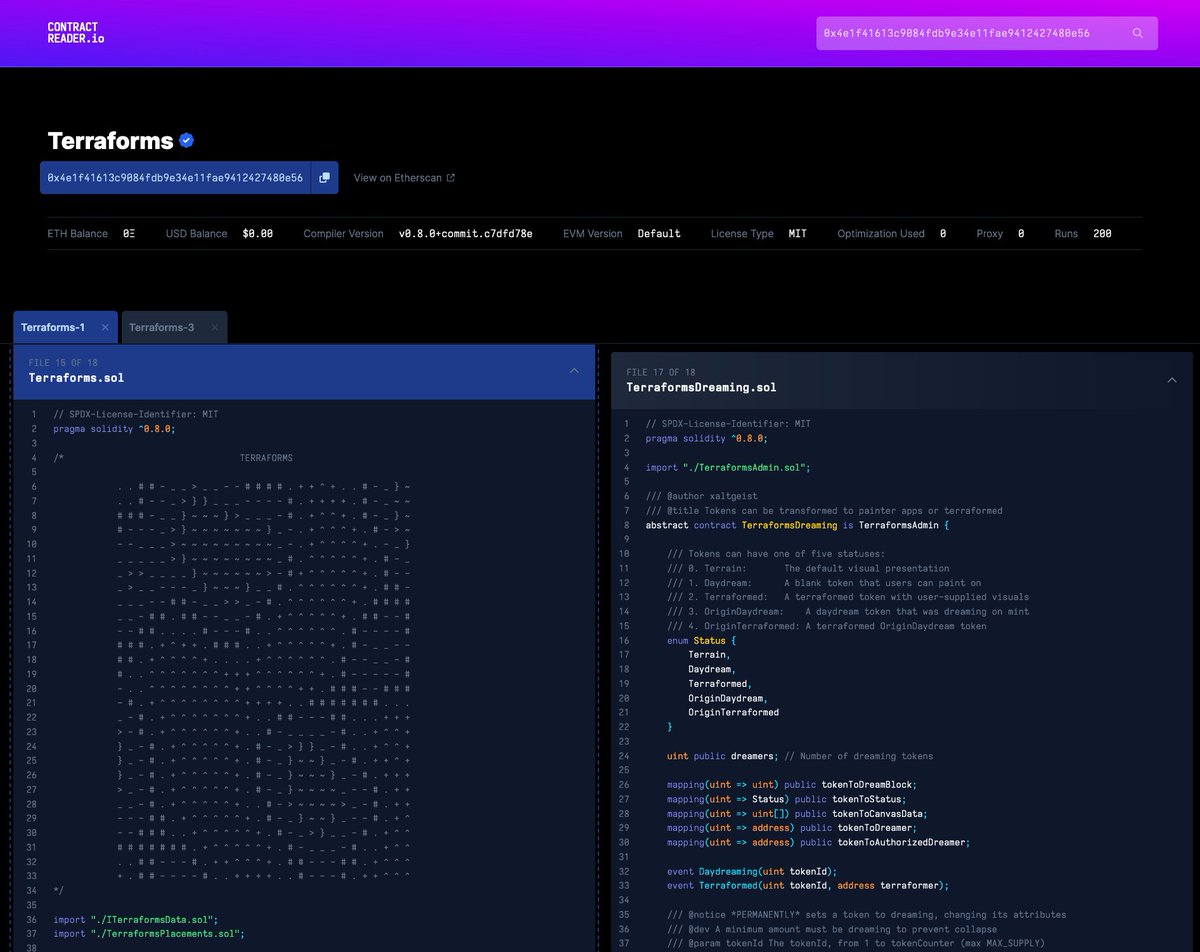Click the TerraformsDreaming.sol file header title
Image resolution: width=1200 pixels, height=952 pixels.
701,387
